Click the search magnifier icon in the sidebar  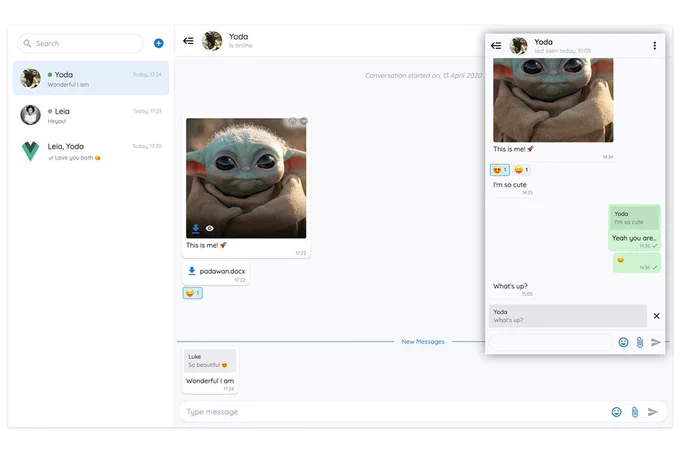[x=27, y=43]
